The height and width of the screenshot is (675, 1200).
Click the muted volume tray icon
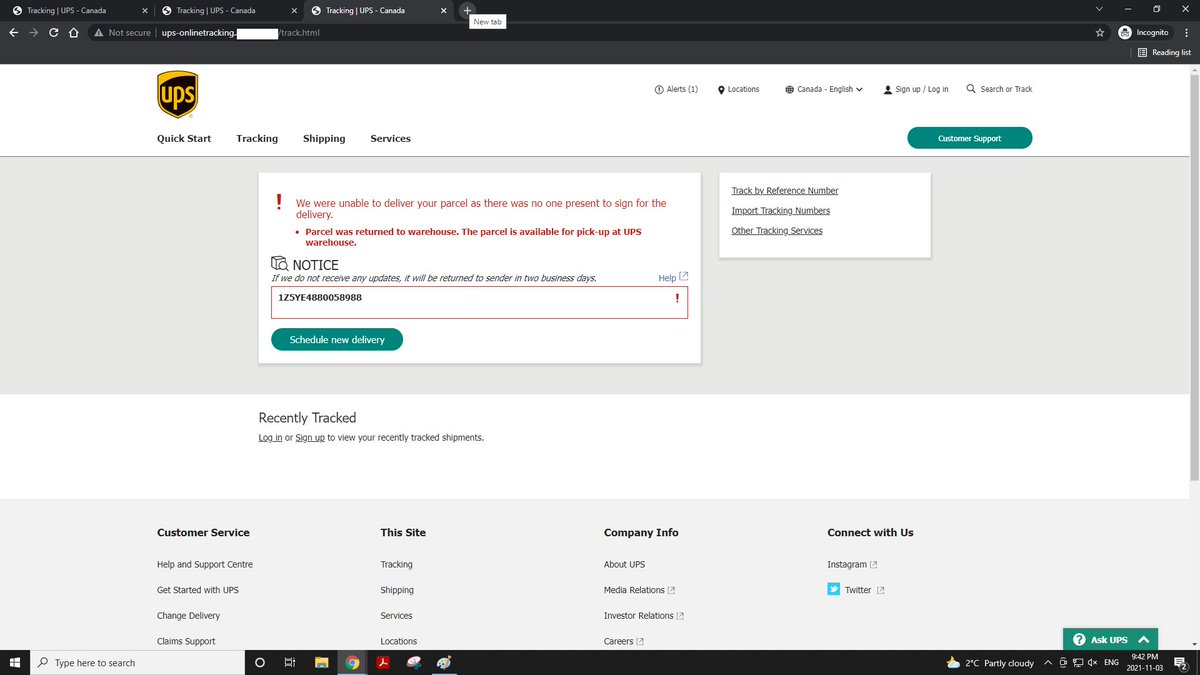point(1094,663)
